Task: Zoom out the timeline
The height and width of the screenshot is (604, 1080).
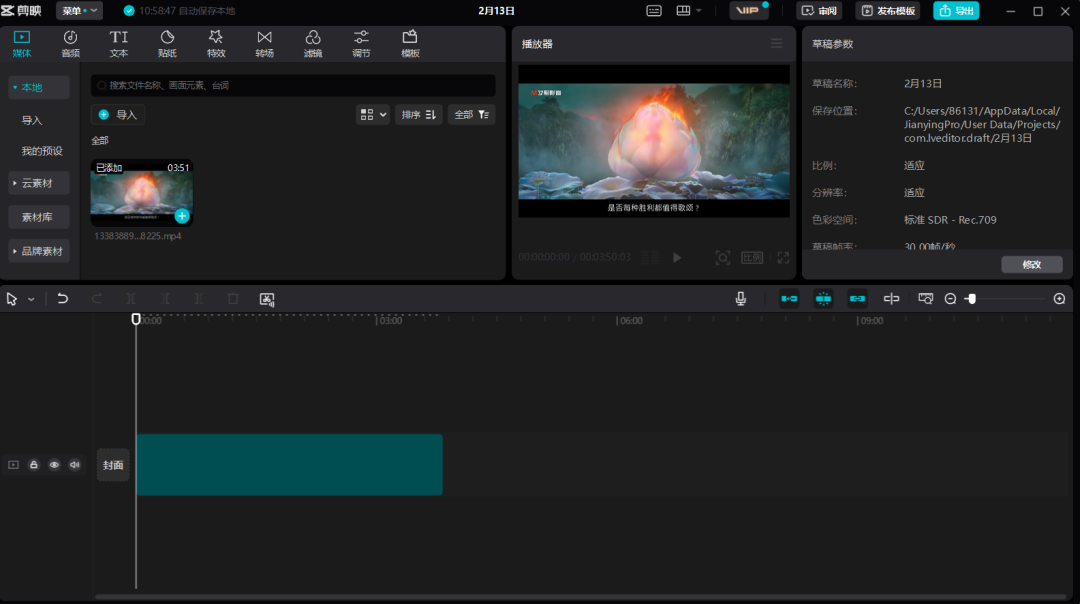Action: click(951, 299)
